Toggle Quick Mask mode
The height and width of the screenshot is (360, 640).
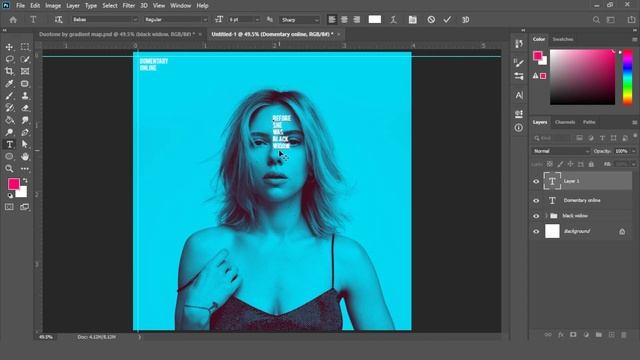9,207
